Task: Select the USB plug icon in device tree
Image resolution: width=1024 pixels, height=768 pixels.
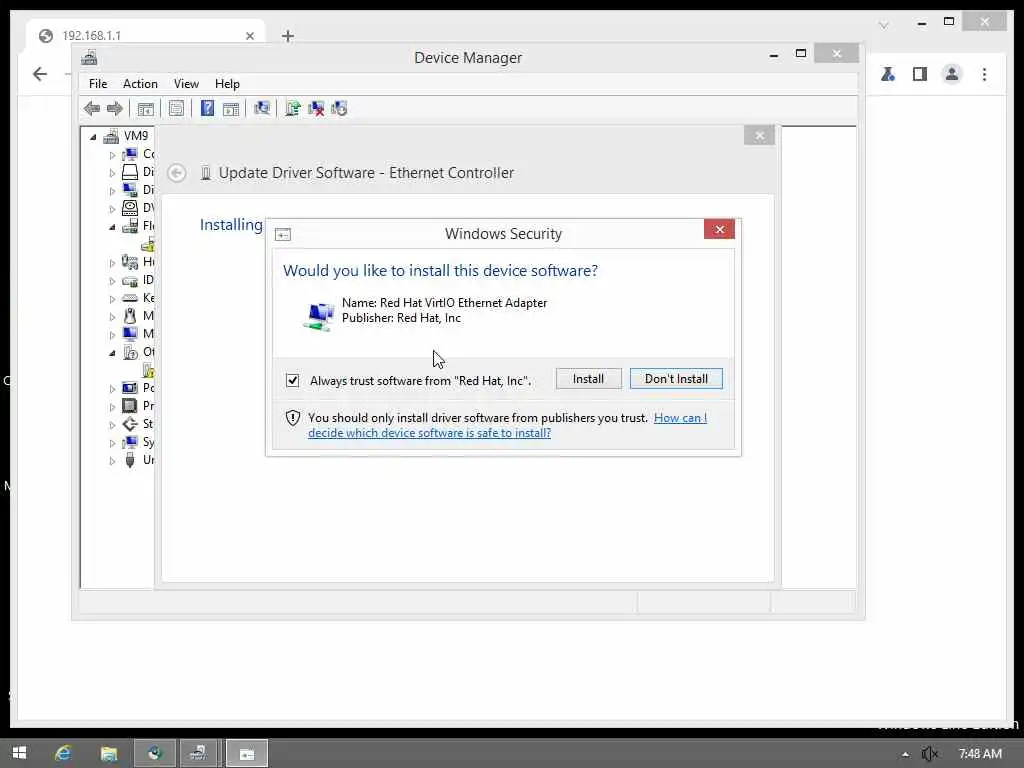Action: (130, 460)
